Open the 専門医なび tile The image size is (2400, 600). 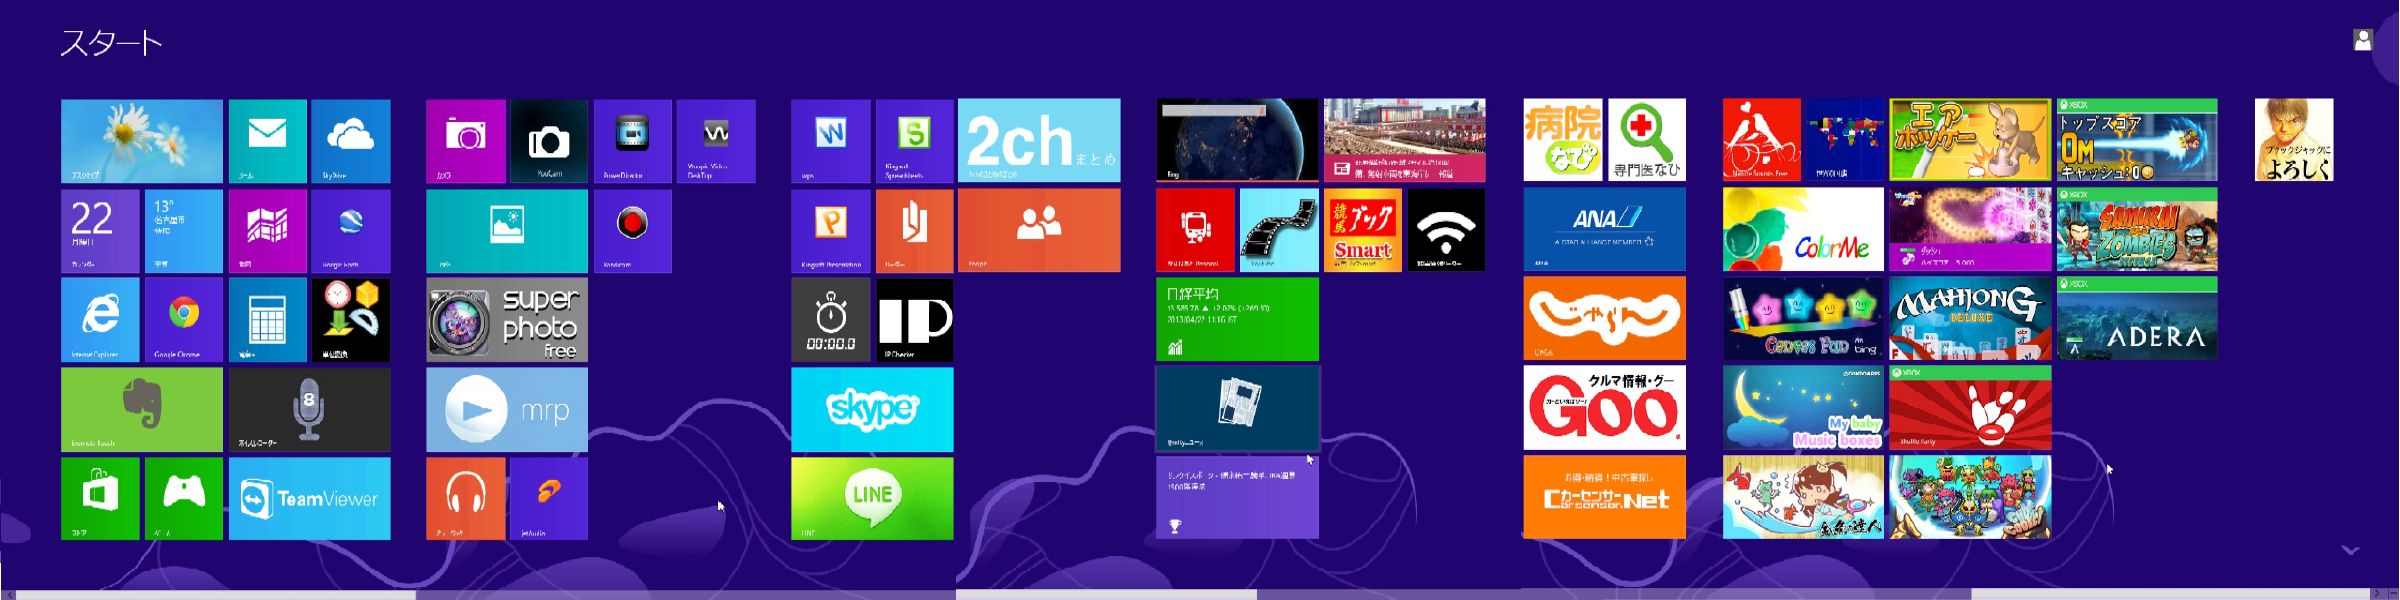coord(1646,140)
